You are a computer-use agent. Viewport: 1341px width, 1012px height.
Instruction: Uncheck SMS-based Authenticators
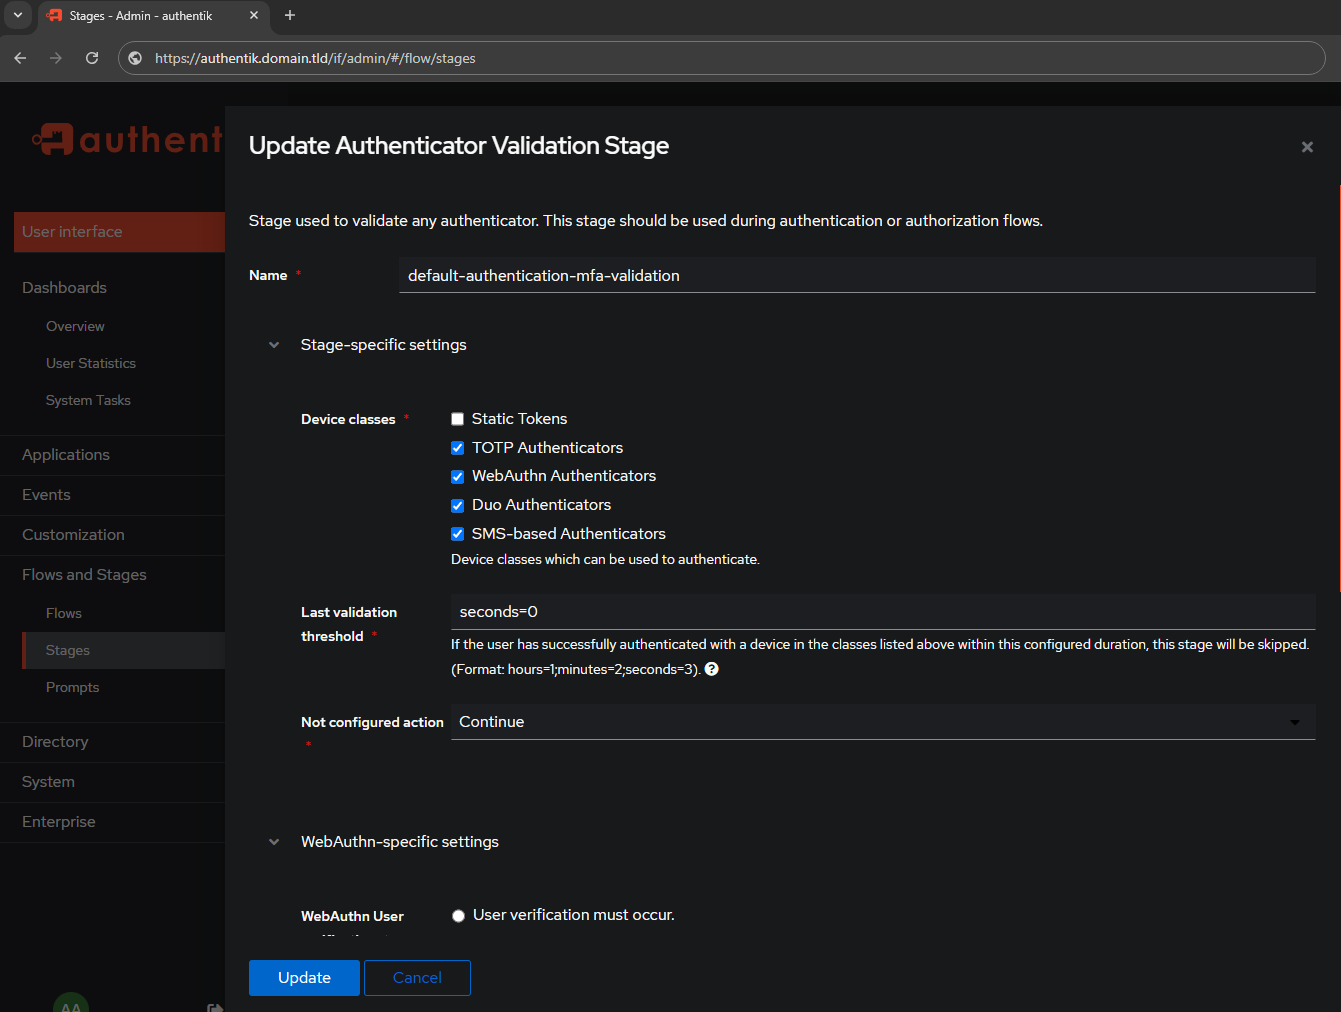pos(457,534)
